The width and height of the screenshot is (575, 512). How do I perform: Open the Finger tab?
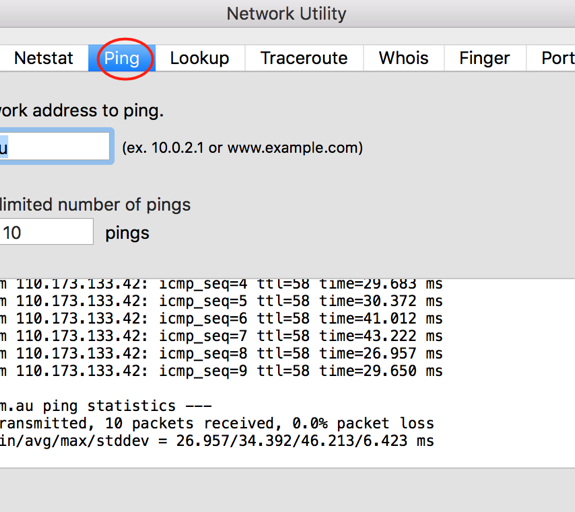pyautogui.click(x=485, y=58)
